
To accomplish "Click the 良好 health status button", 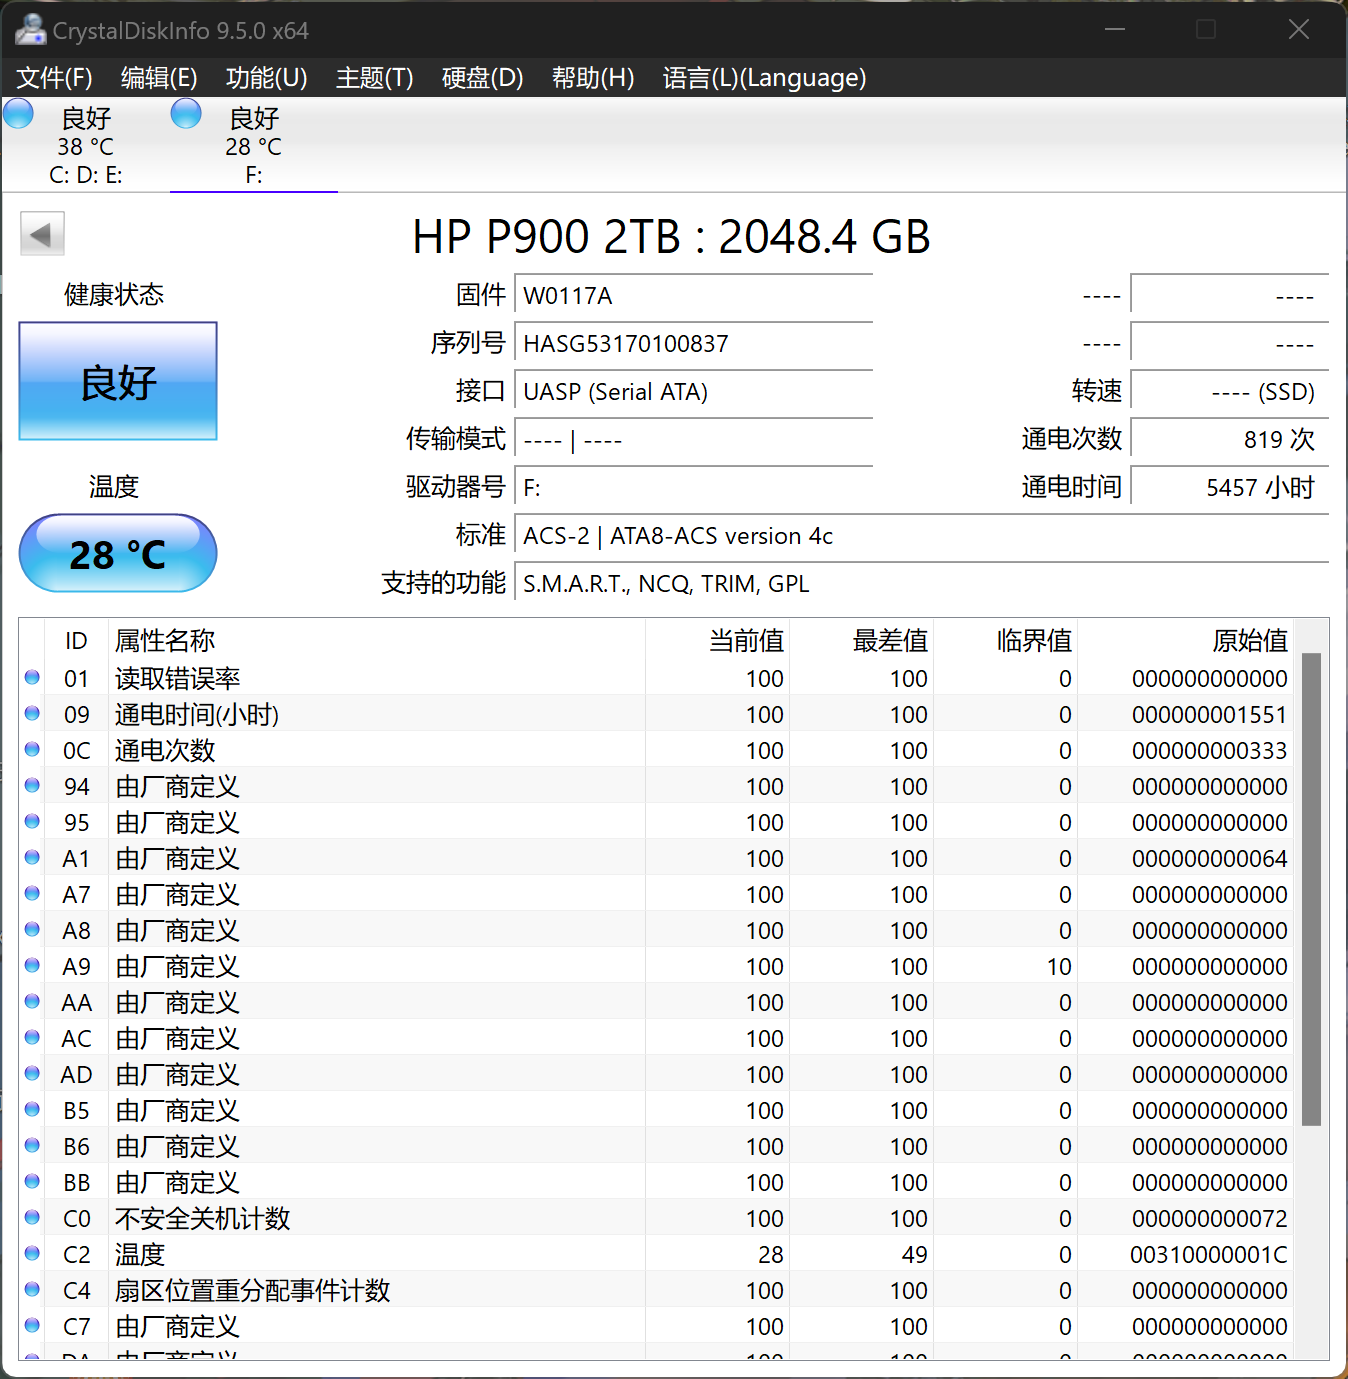I will tap(117, 381).
